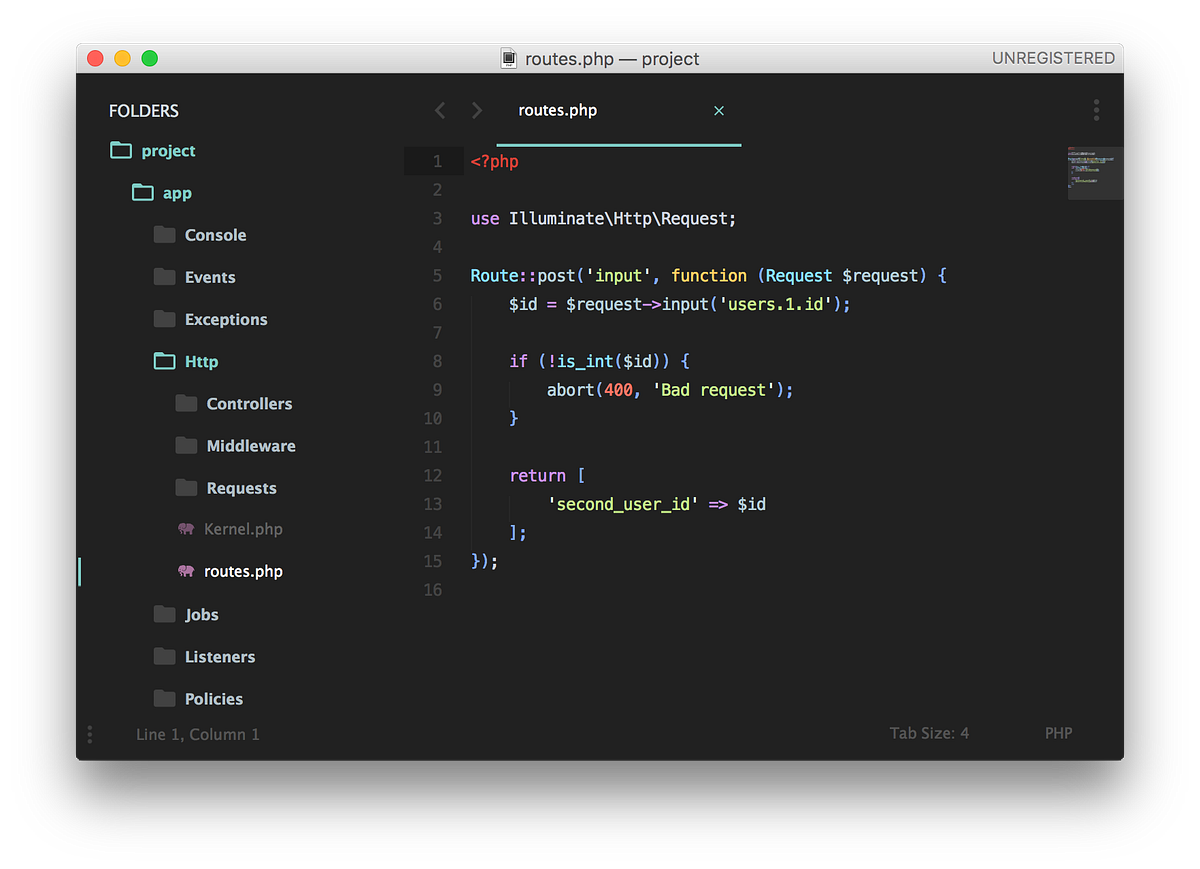Click the '<?php' opening tag
Viewport: 1200px width, 869px height.
(495, 161)
